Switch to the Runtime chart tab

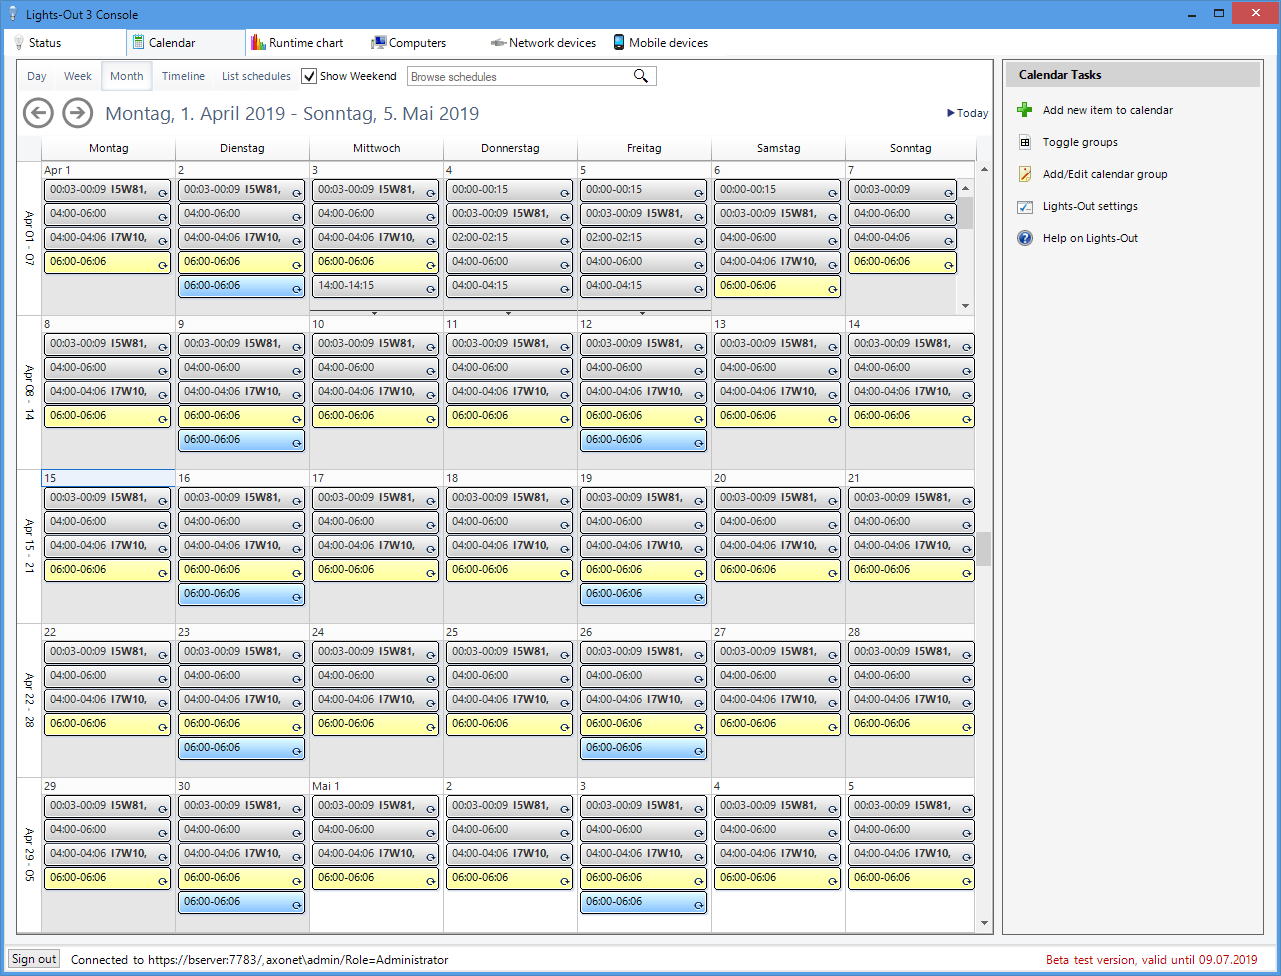(x=297, y=43)
